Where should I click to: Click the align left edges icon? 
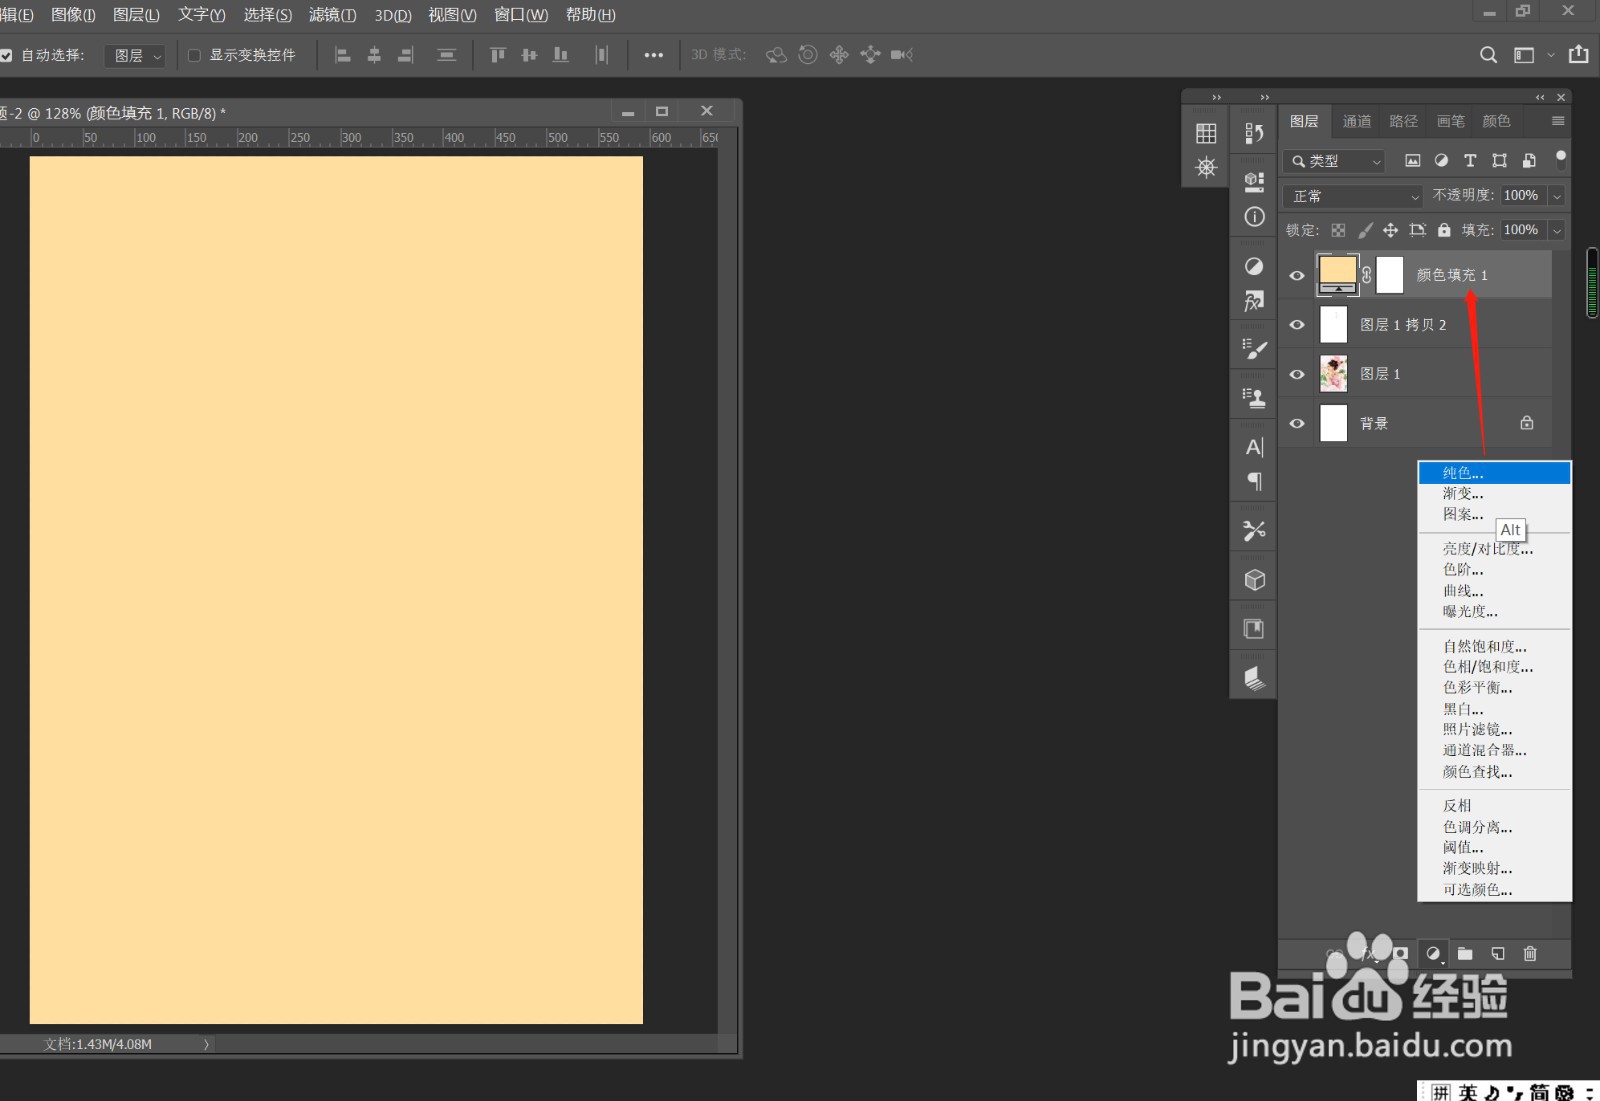coord(343,55)
